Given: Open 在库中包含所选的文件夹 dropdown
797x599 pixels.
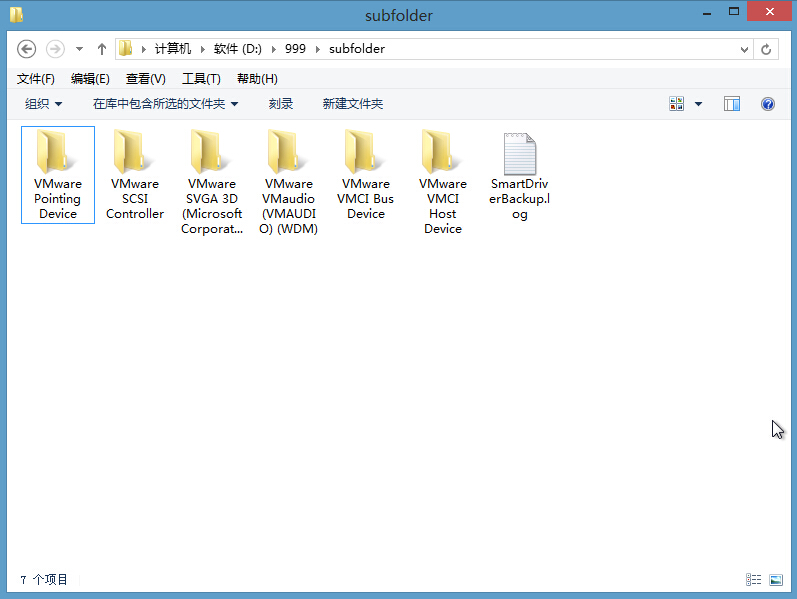Looking at the screenshot, I should (x=165, y=104).
